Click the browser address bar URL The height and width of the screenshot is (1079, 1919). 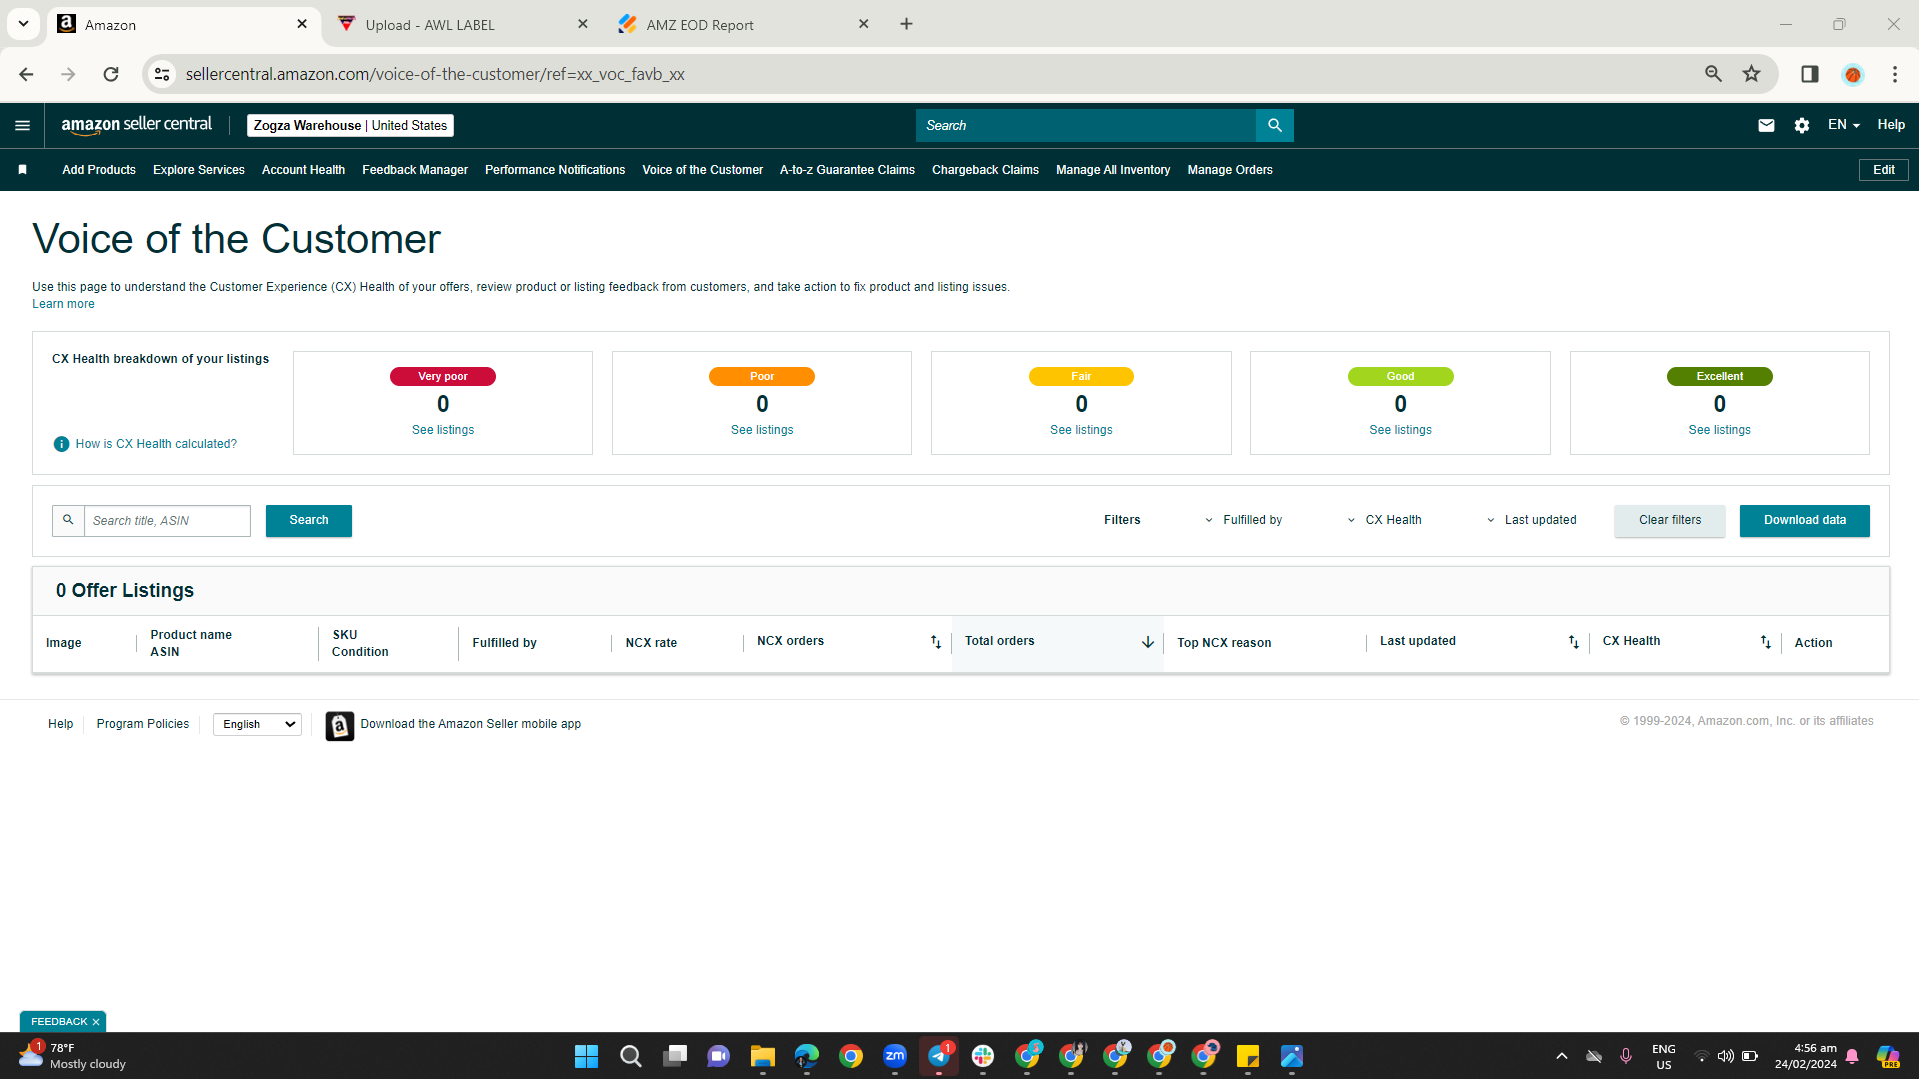[x=435, y=74]
